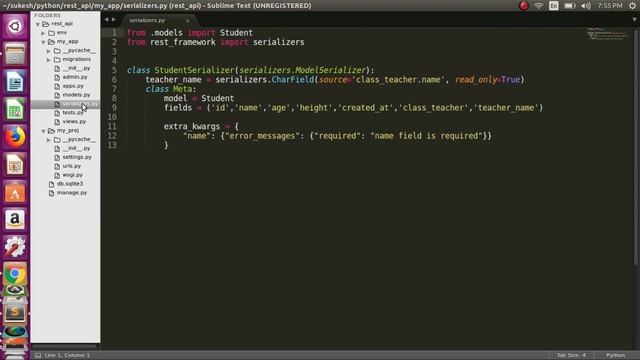
Task: Click 'extra_kwargs' on line 11
Action: [x=192, y=127]
